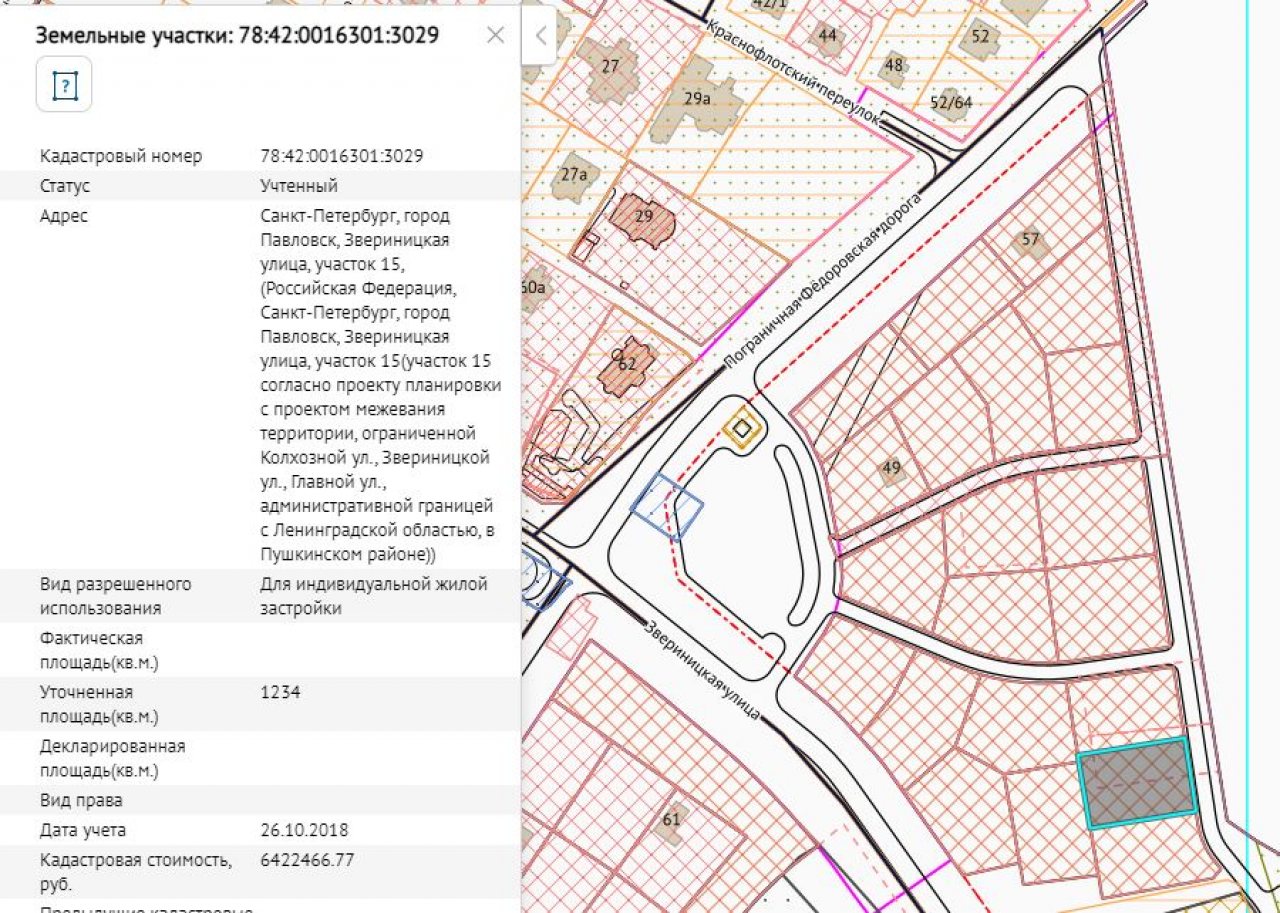The height and width of the screenshot is (913, 1280).
Task: Click the building labeled 49
Action: click(x=891, y=468)
